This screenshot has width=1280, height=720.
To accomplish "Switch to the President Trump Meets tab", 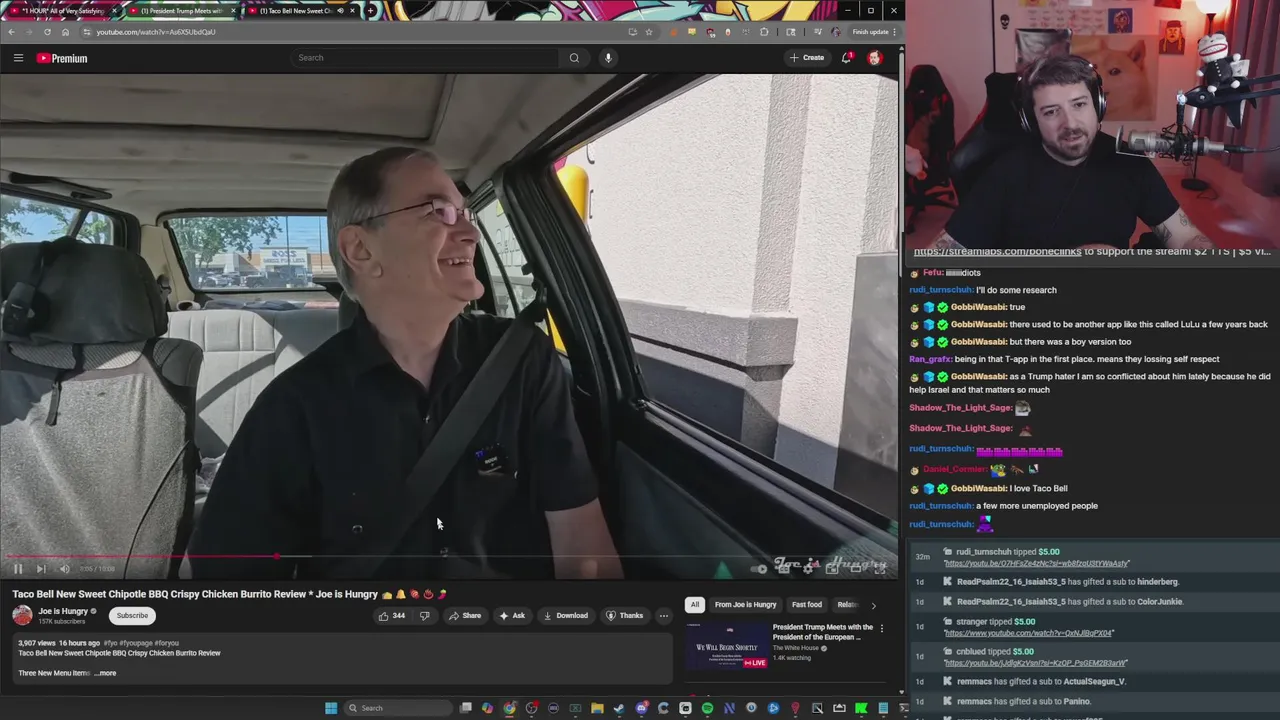I will point(182,11).
